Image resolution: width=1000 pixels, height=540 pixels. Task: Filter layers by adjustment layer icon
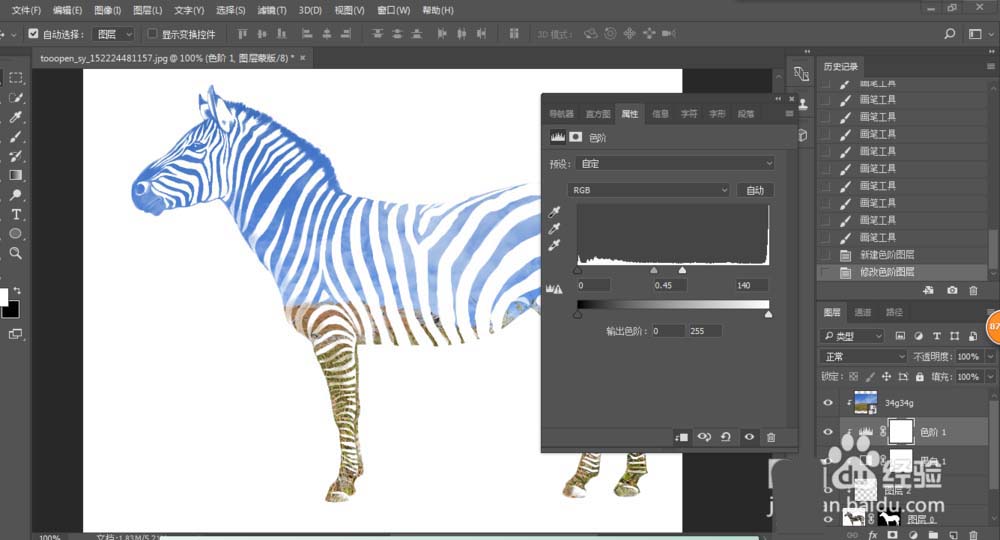click(918, 336)
